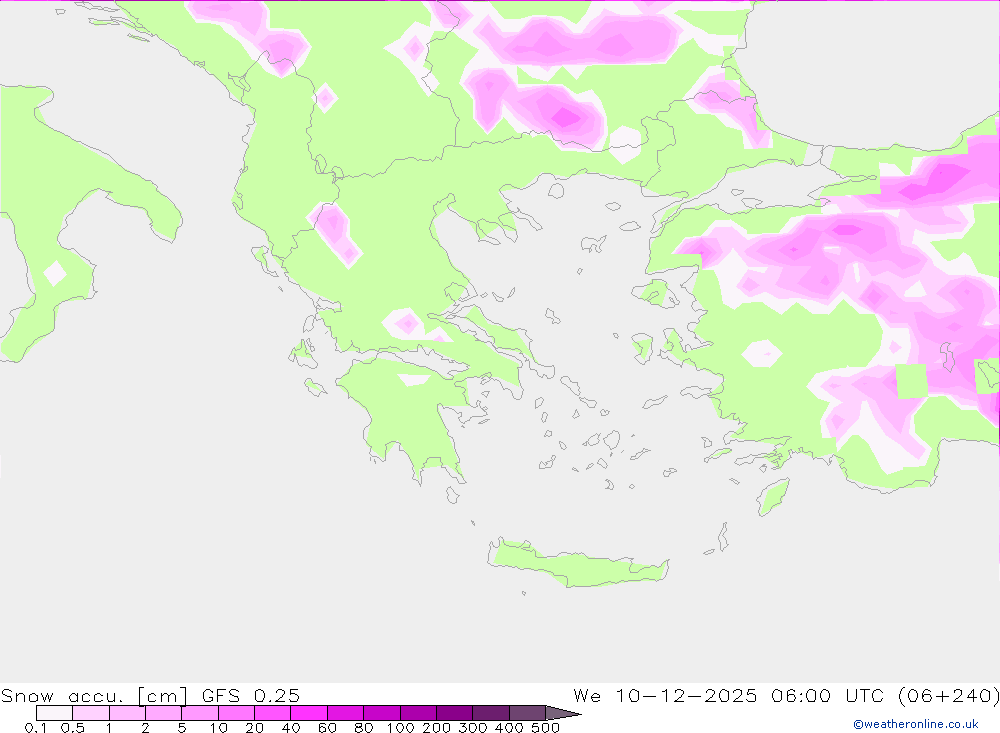
Task: Click the 40–60 cm legend swatch
Action: pos(309,713)
